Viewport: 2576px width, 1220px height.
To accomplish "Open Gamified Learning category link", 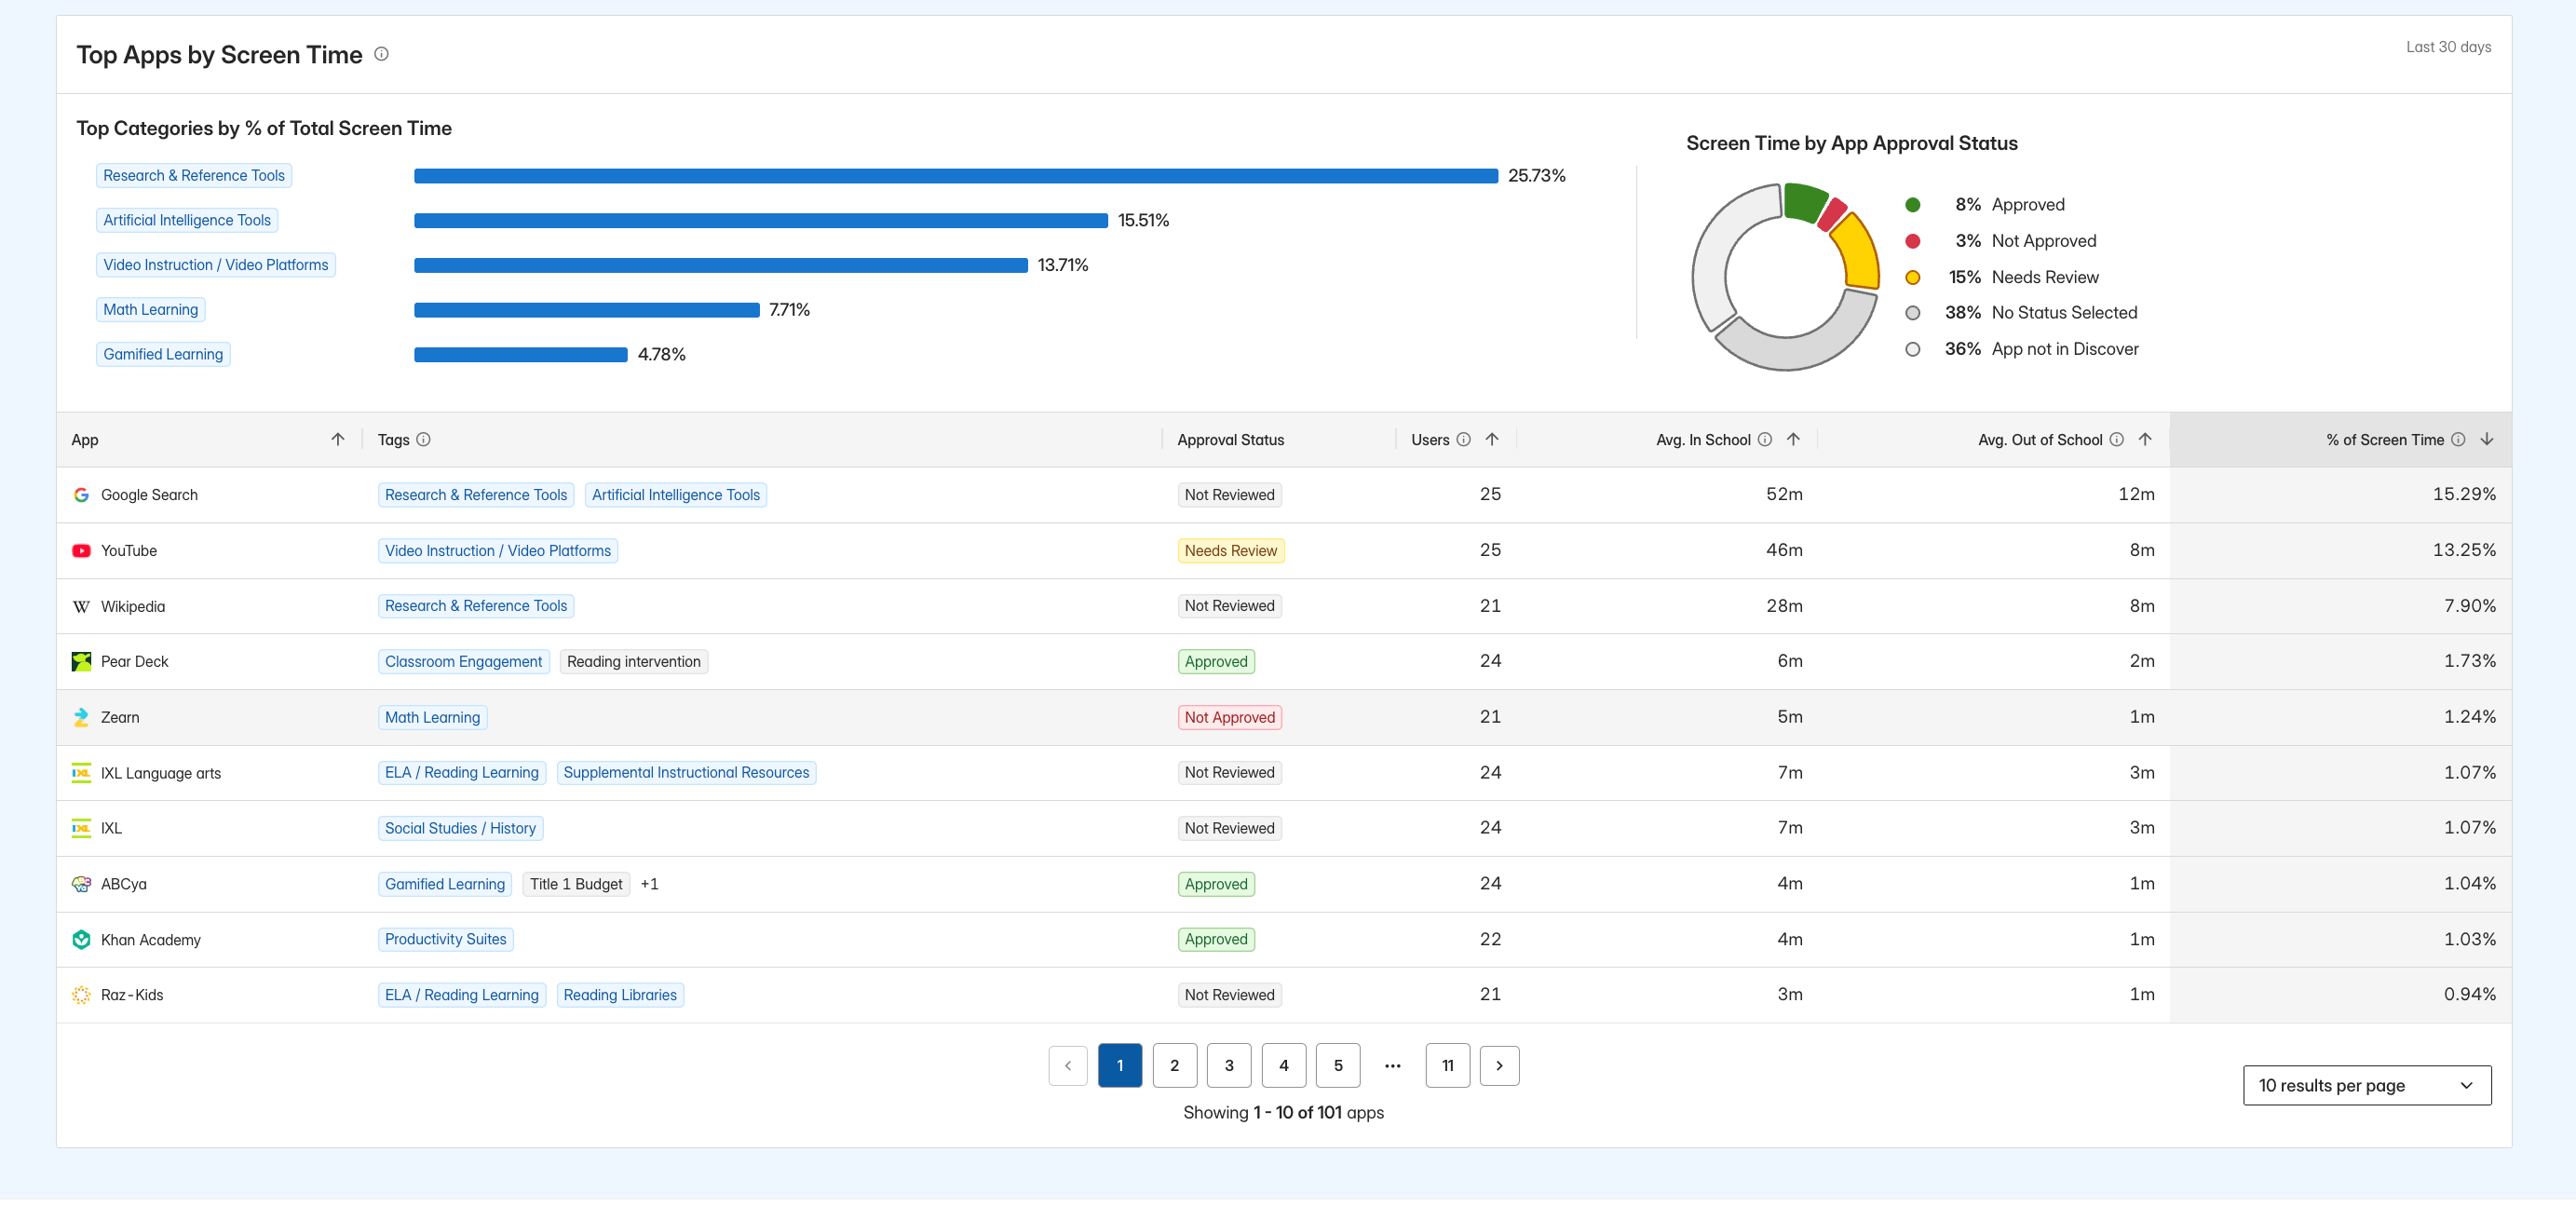I will coord(163,355).
